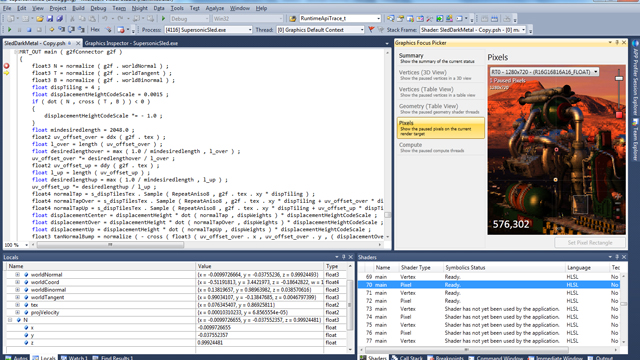Click the Save floppy disk icon
This screenshot has height=360, width=640.
50,19
